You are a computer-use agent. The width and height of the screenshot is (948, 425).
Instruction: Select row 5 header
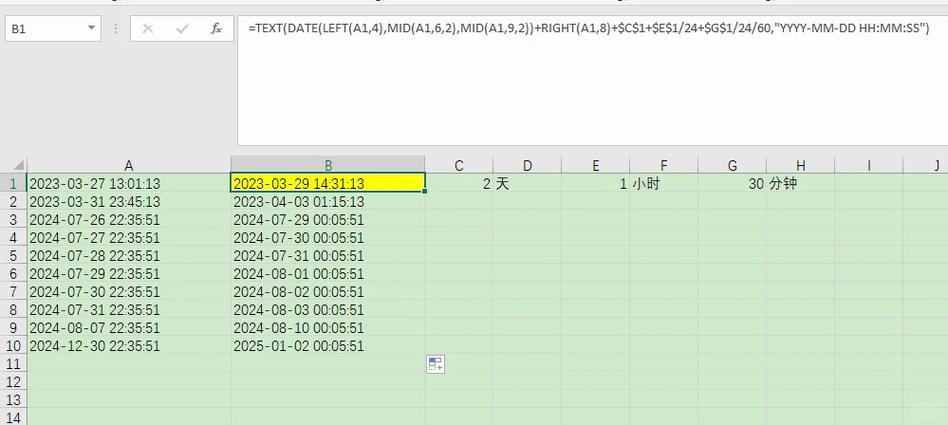[x=13, y=256]
